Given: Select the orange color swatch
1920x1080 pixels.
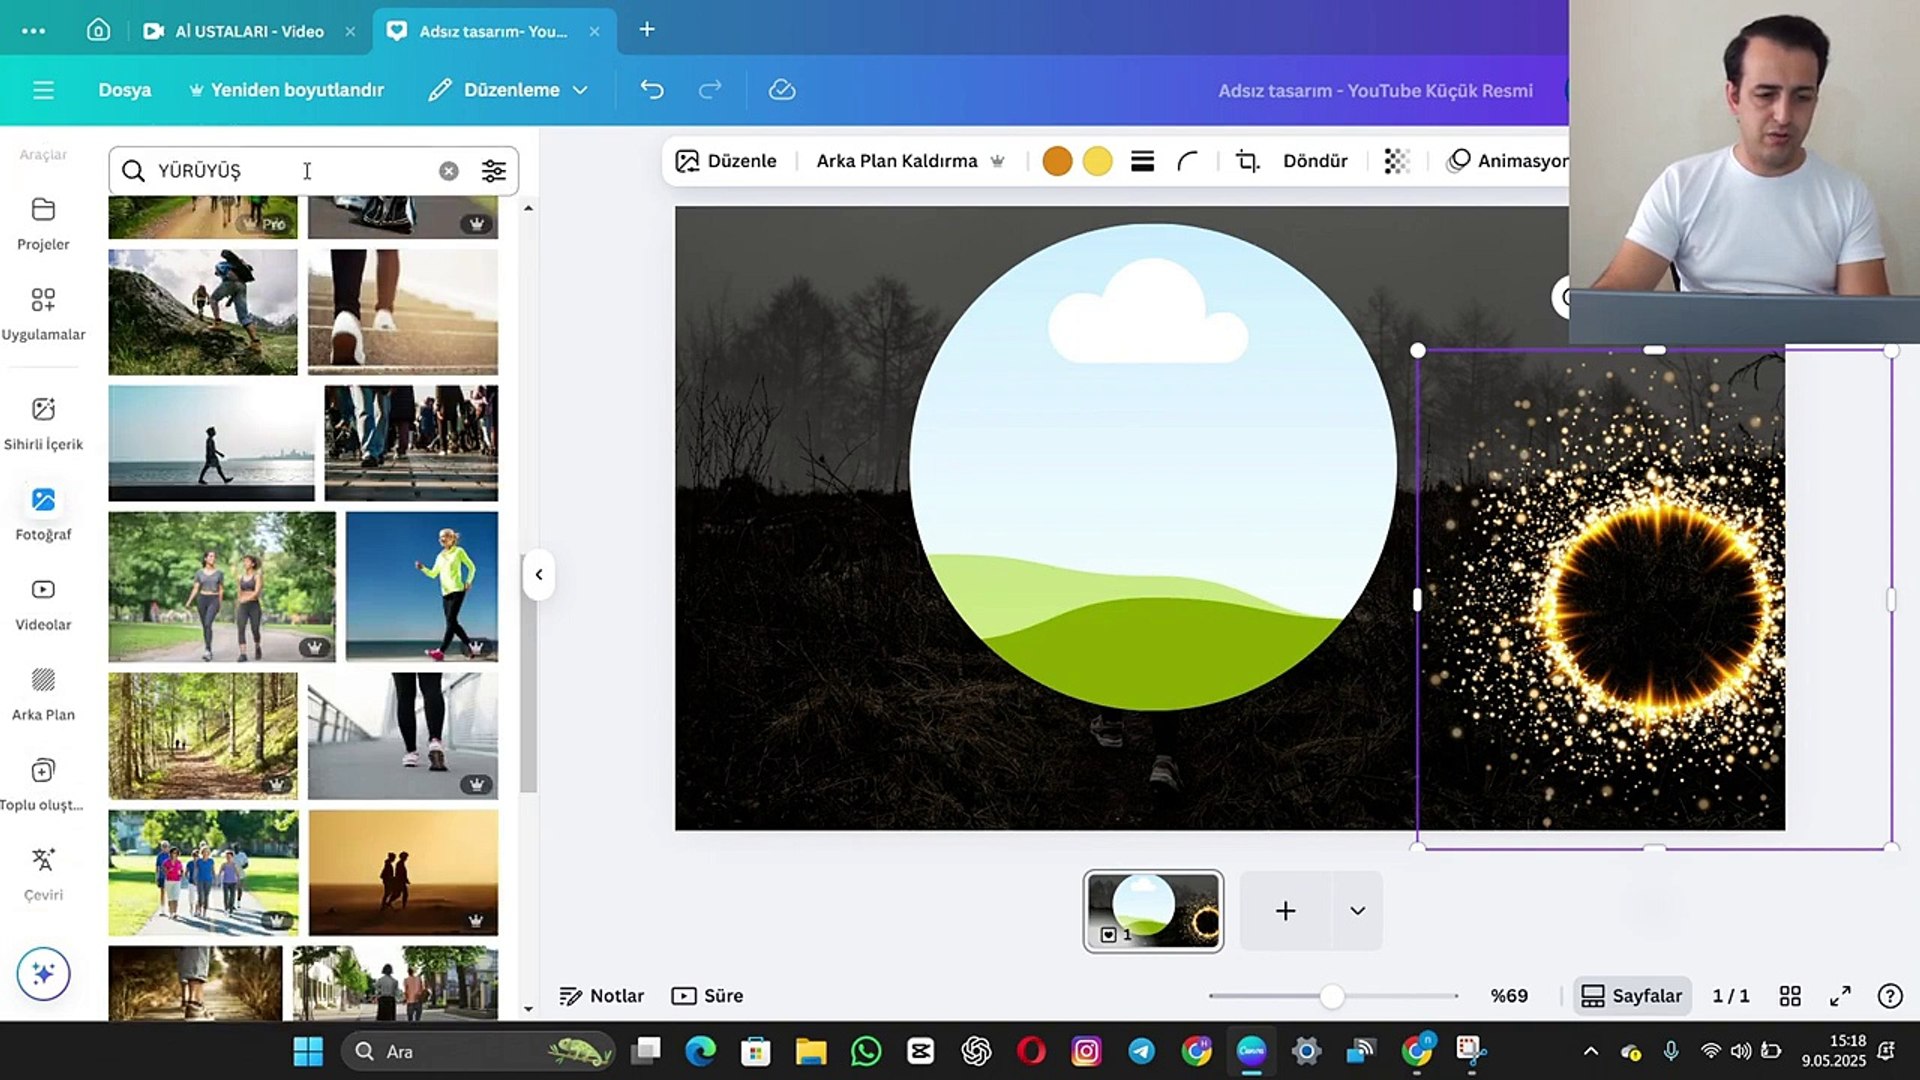Looking at the screenshot, I should pyautogui.click(x=1057, y=161).
